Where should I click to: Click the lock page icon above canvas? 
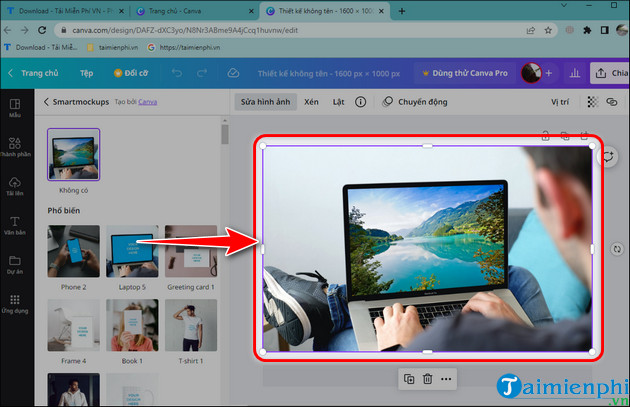[x=546, y=135]
